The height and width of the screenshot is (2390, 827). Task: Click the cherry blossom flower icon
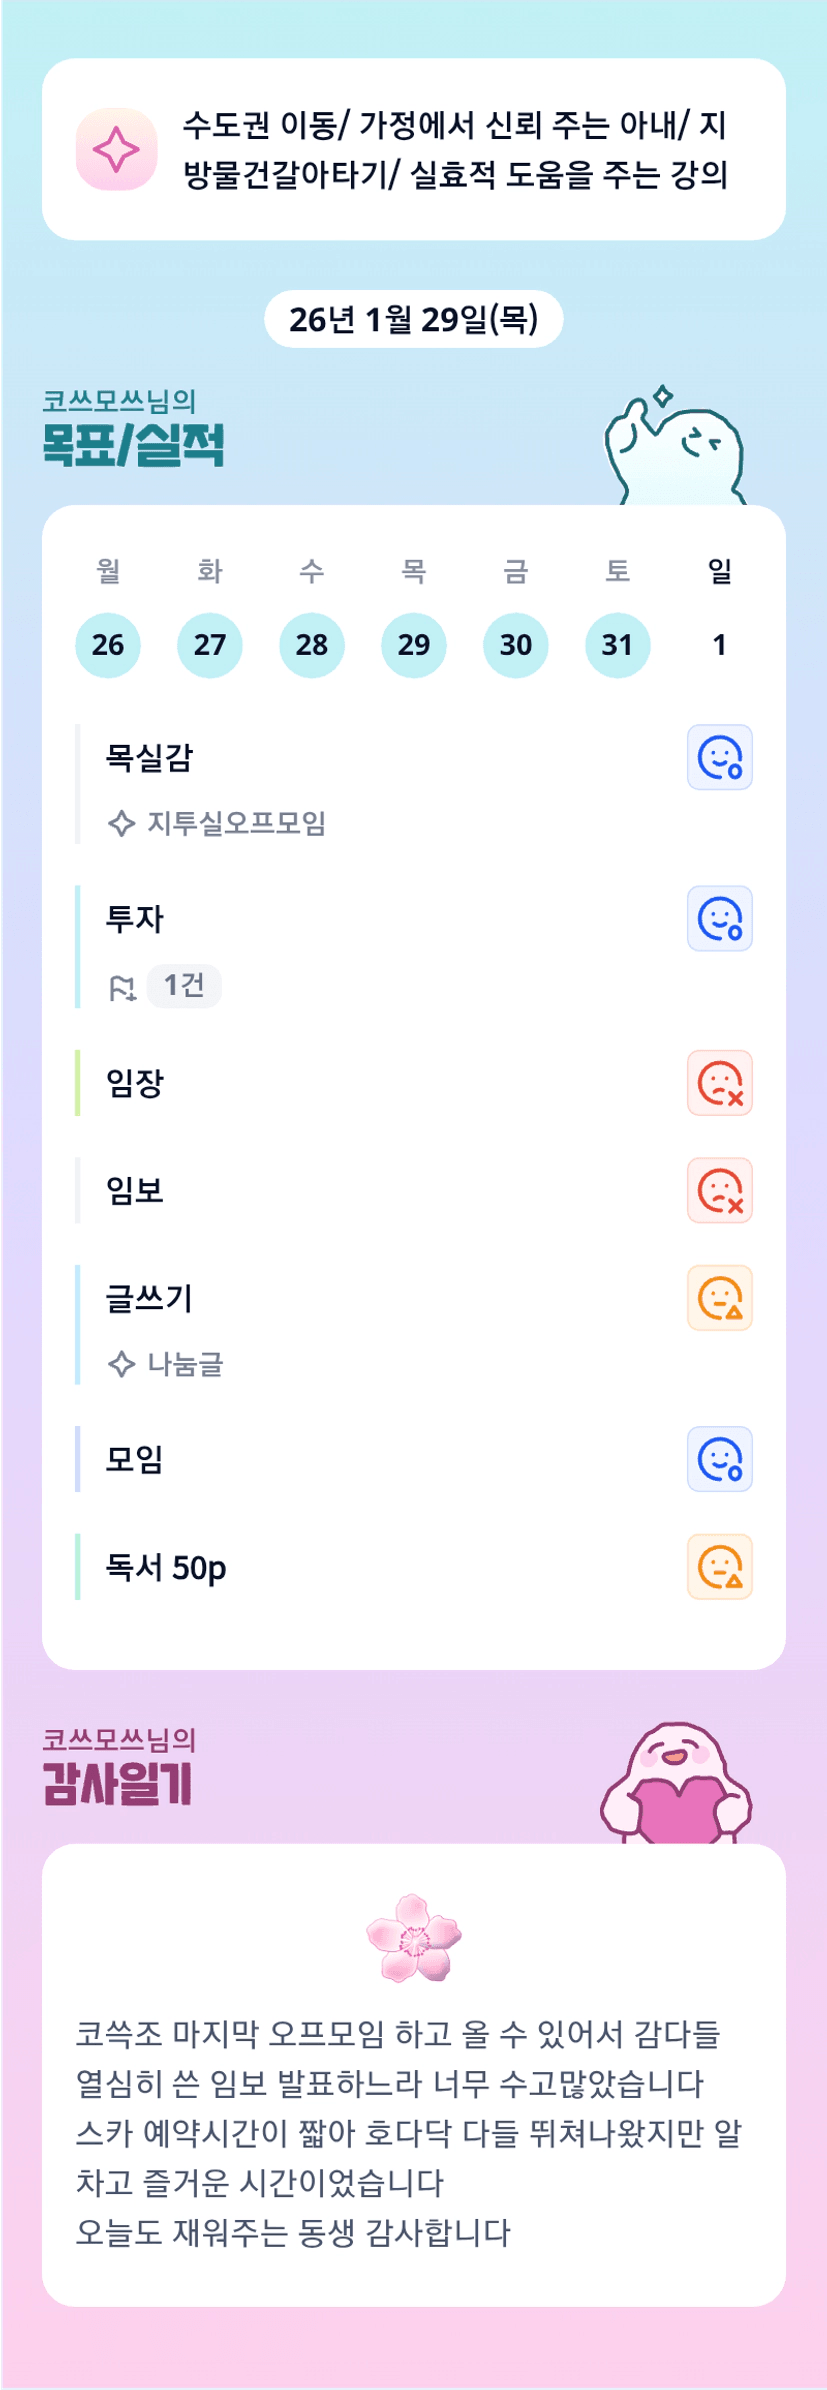click(413, 1938)
